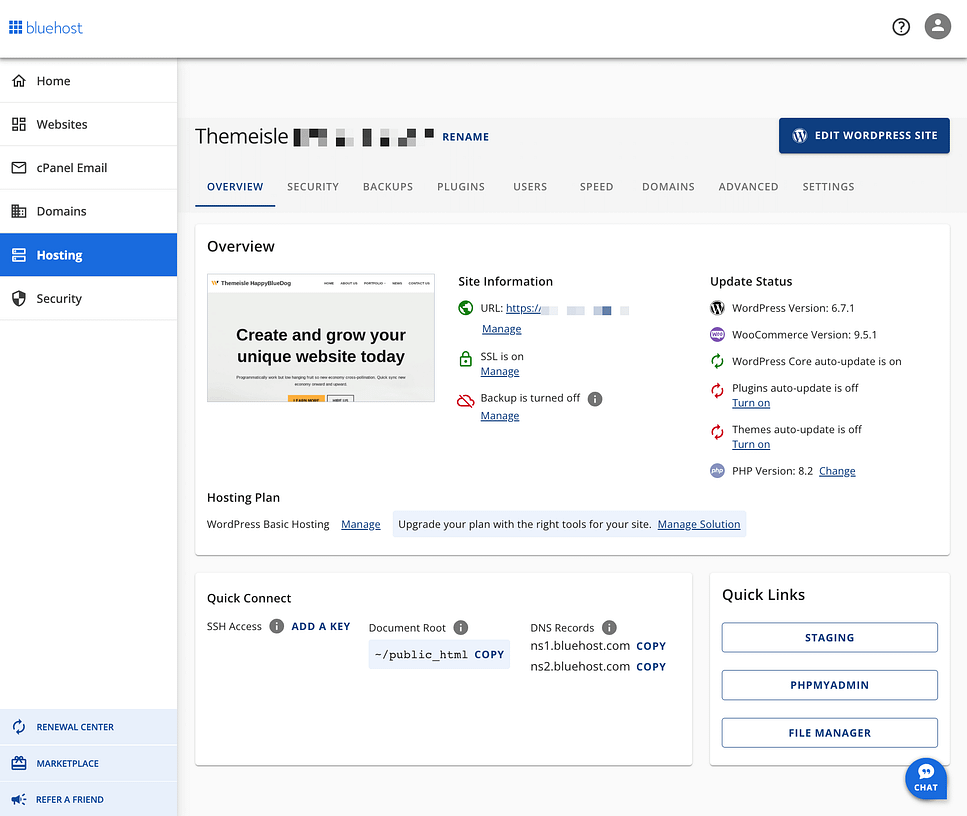Click the help question mark icon
Image resolution: width=967 pixels, height=816 pixels.
coord(901,27)
